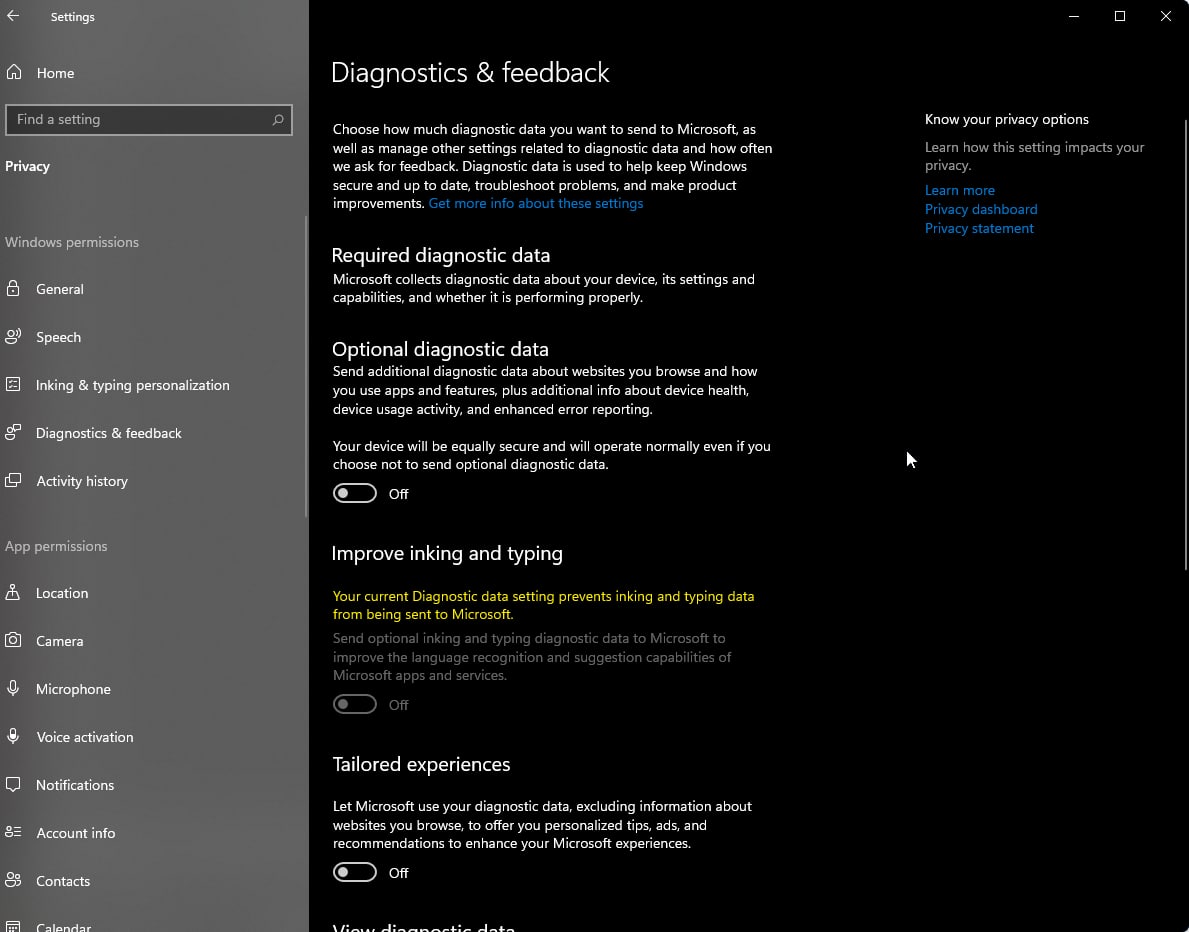Click the Diagnostics & feedback sidebar icon

13,432
